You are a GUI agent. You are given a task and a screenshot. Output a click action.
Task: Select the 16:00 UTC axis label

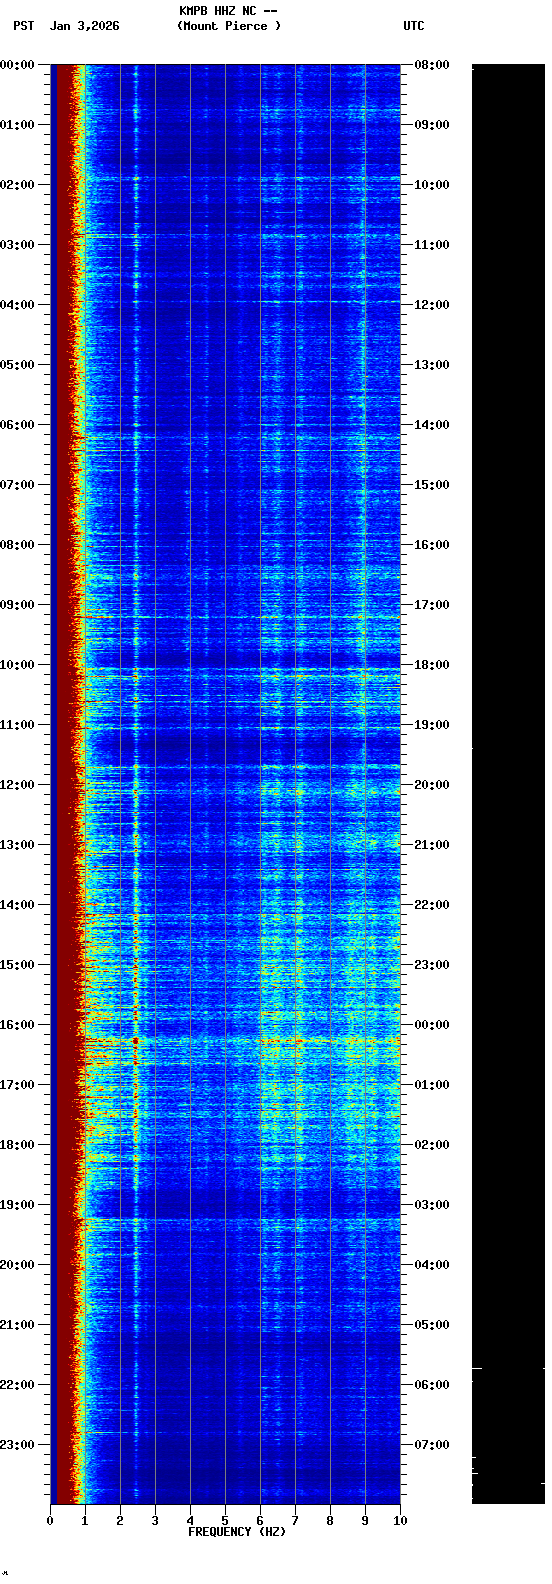tap(432, 545)
